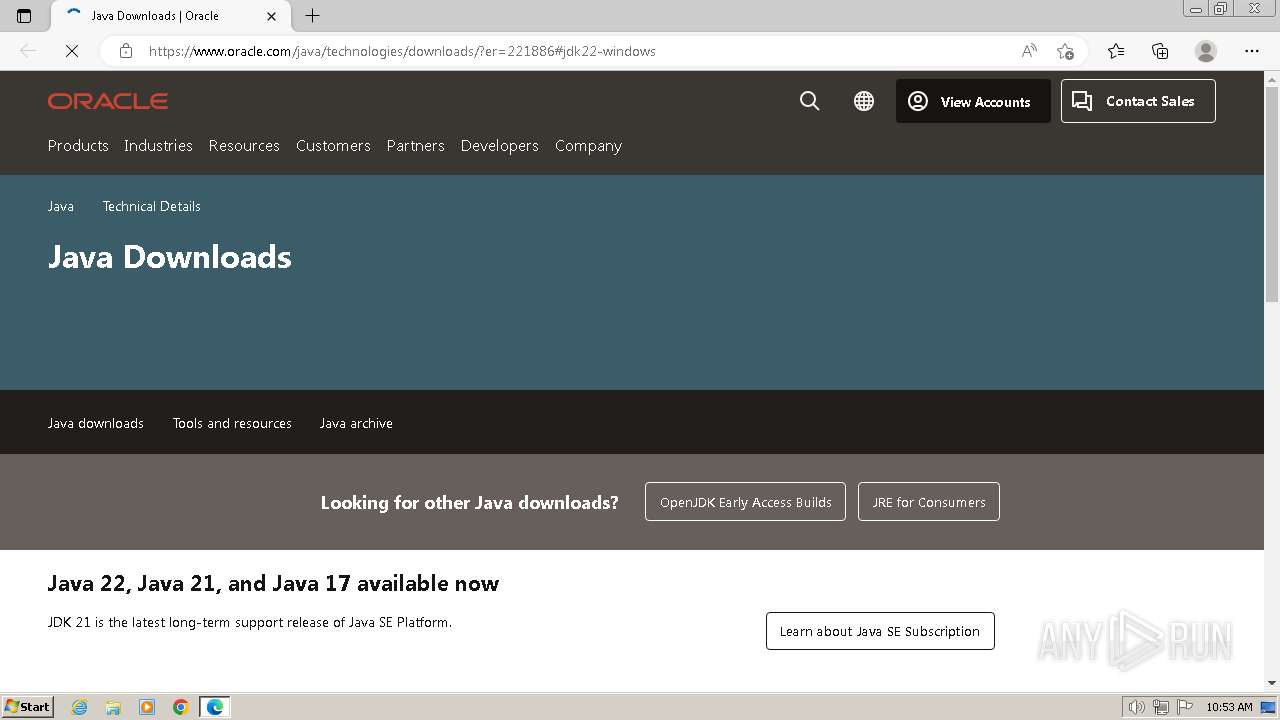1280x720 pixels.
Task: Open the Settings and more ellipsis menu
Action: 1252,51
